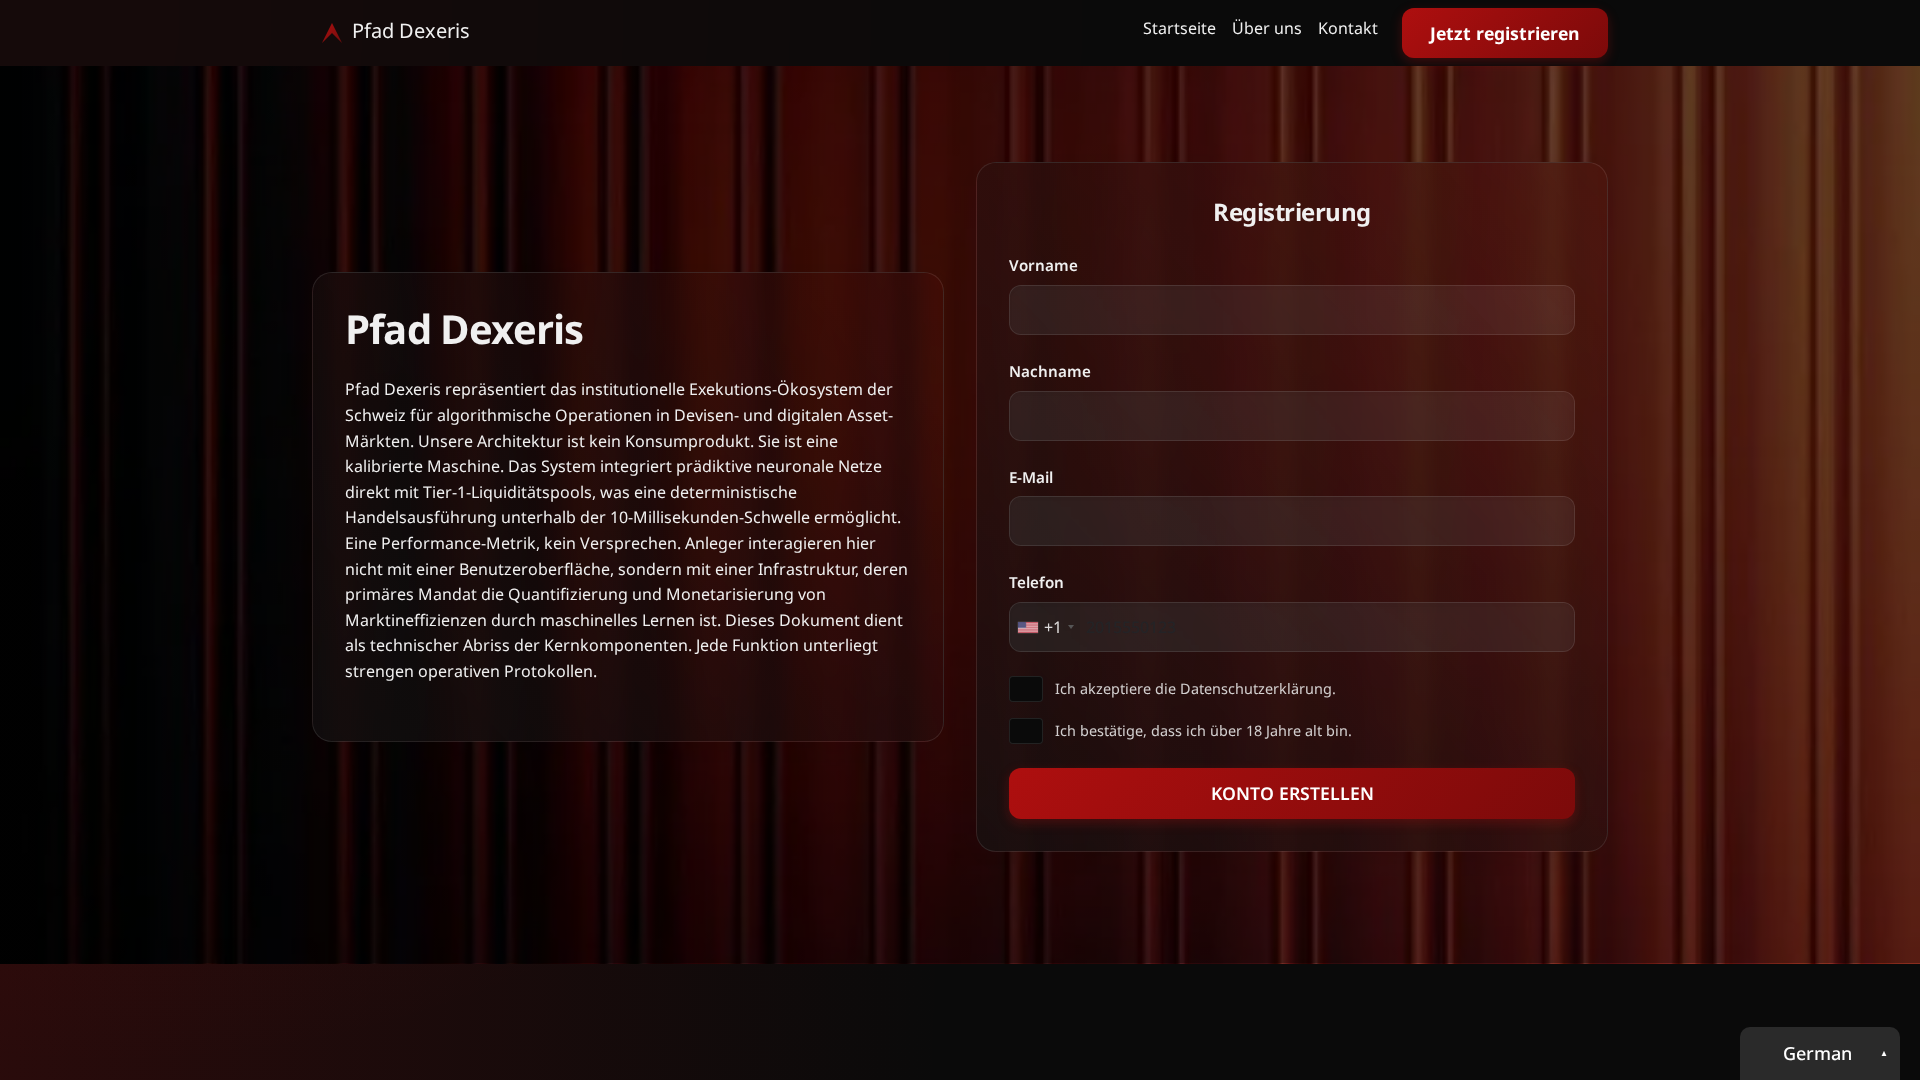Image resolution: width=1920 pixels, height=1080 pixels.
Task: Click the Telefon field label
Action: [x=1036, y=582]
